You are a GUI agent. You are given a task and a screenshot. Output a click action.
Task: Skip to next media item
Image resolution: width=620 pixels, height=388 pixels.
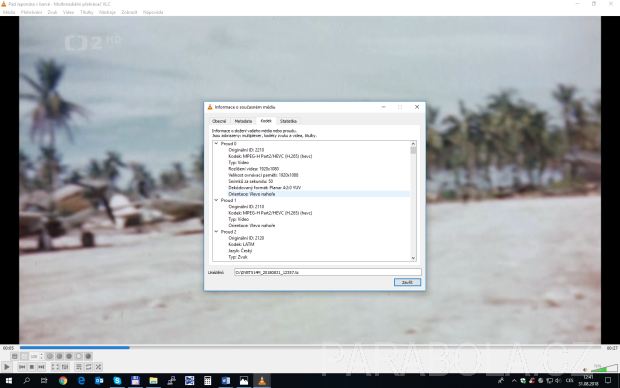[x=41, y=367]
